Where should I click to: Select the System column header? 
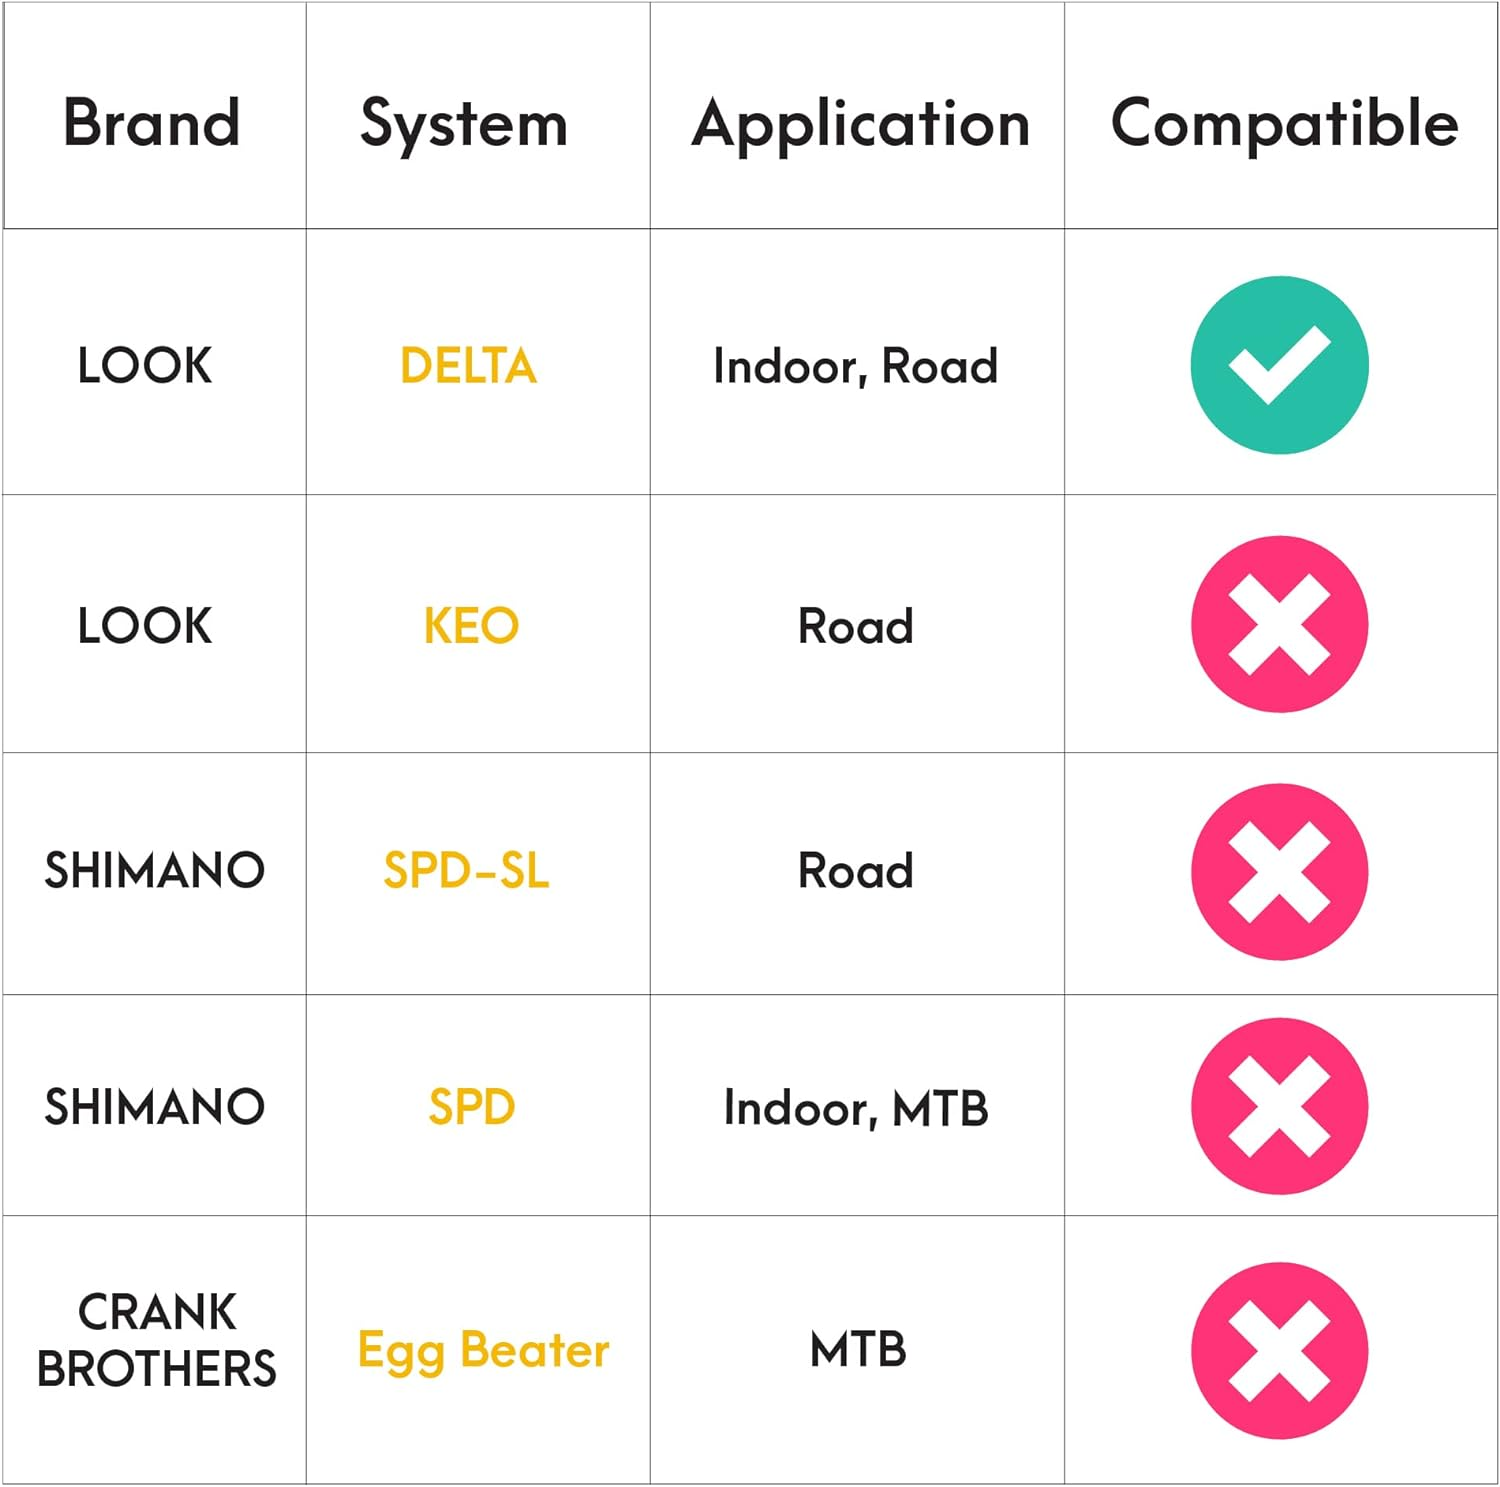click(464, 124)
